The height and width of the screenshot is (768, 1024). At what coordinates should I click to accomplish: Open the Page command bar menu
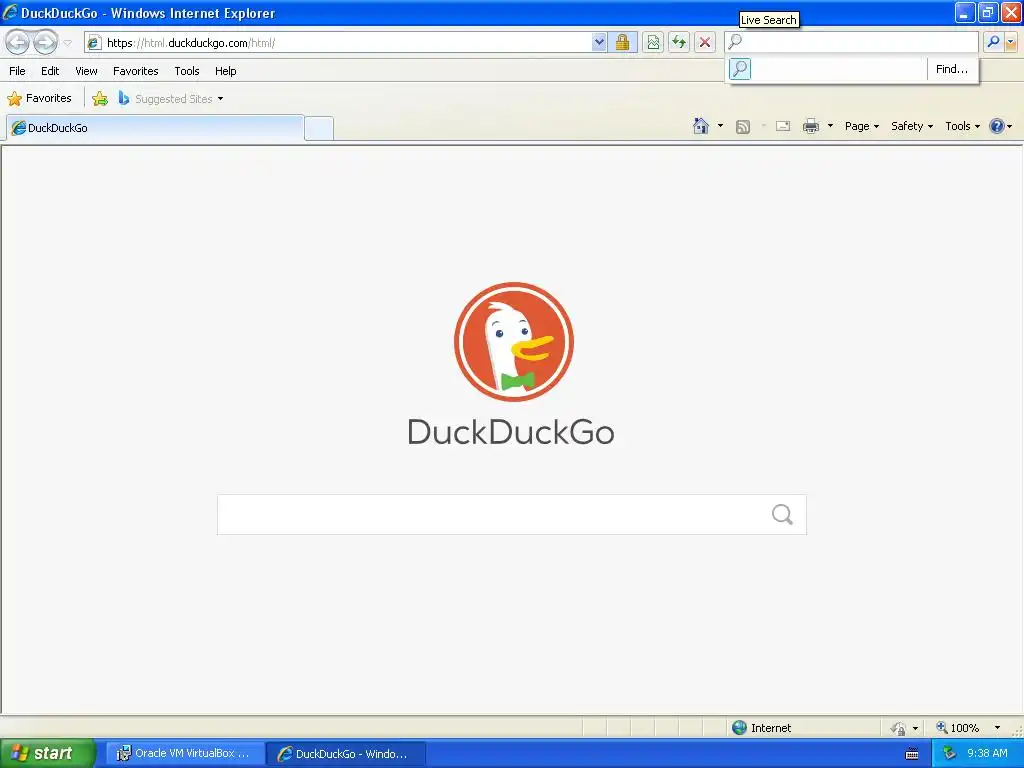[861, 126]
